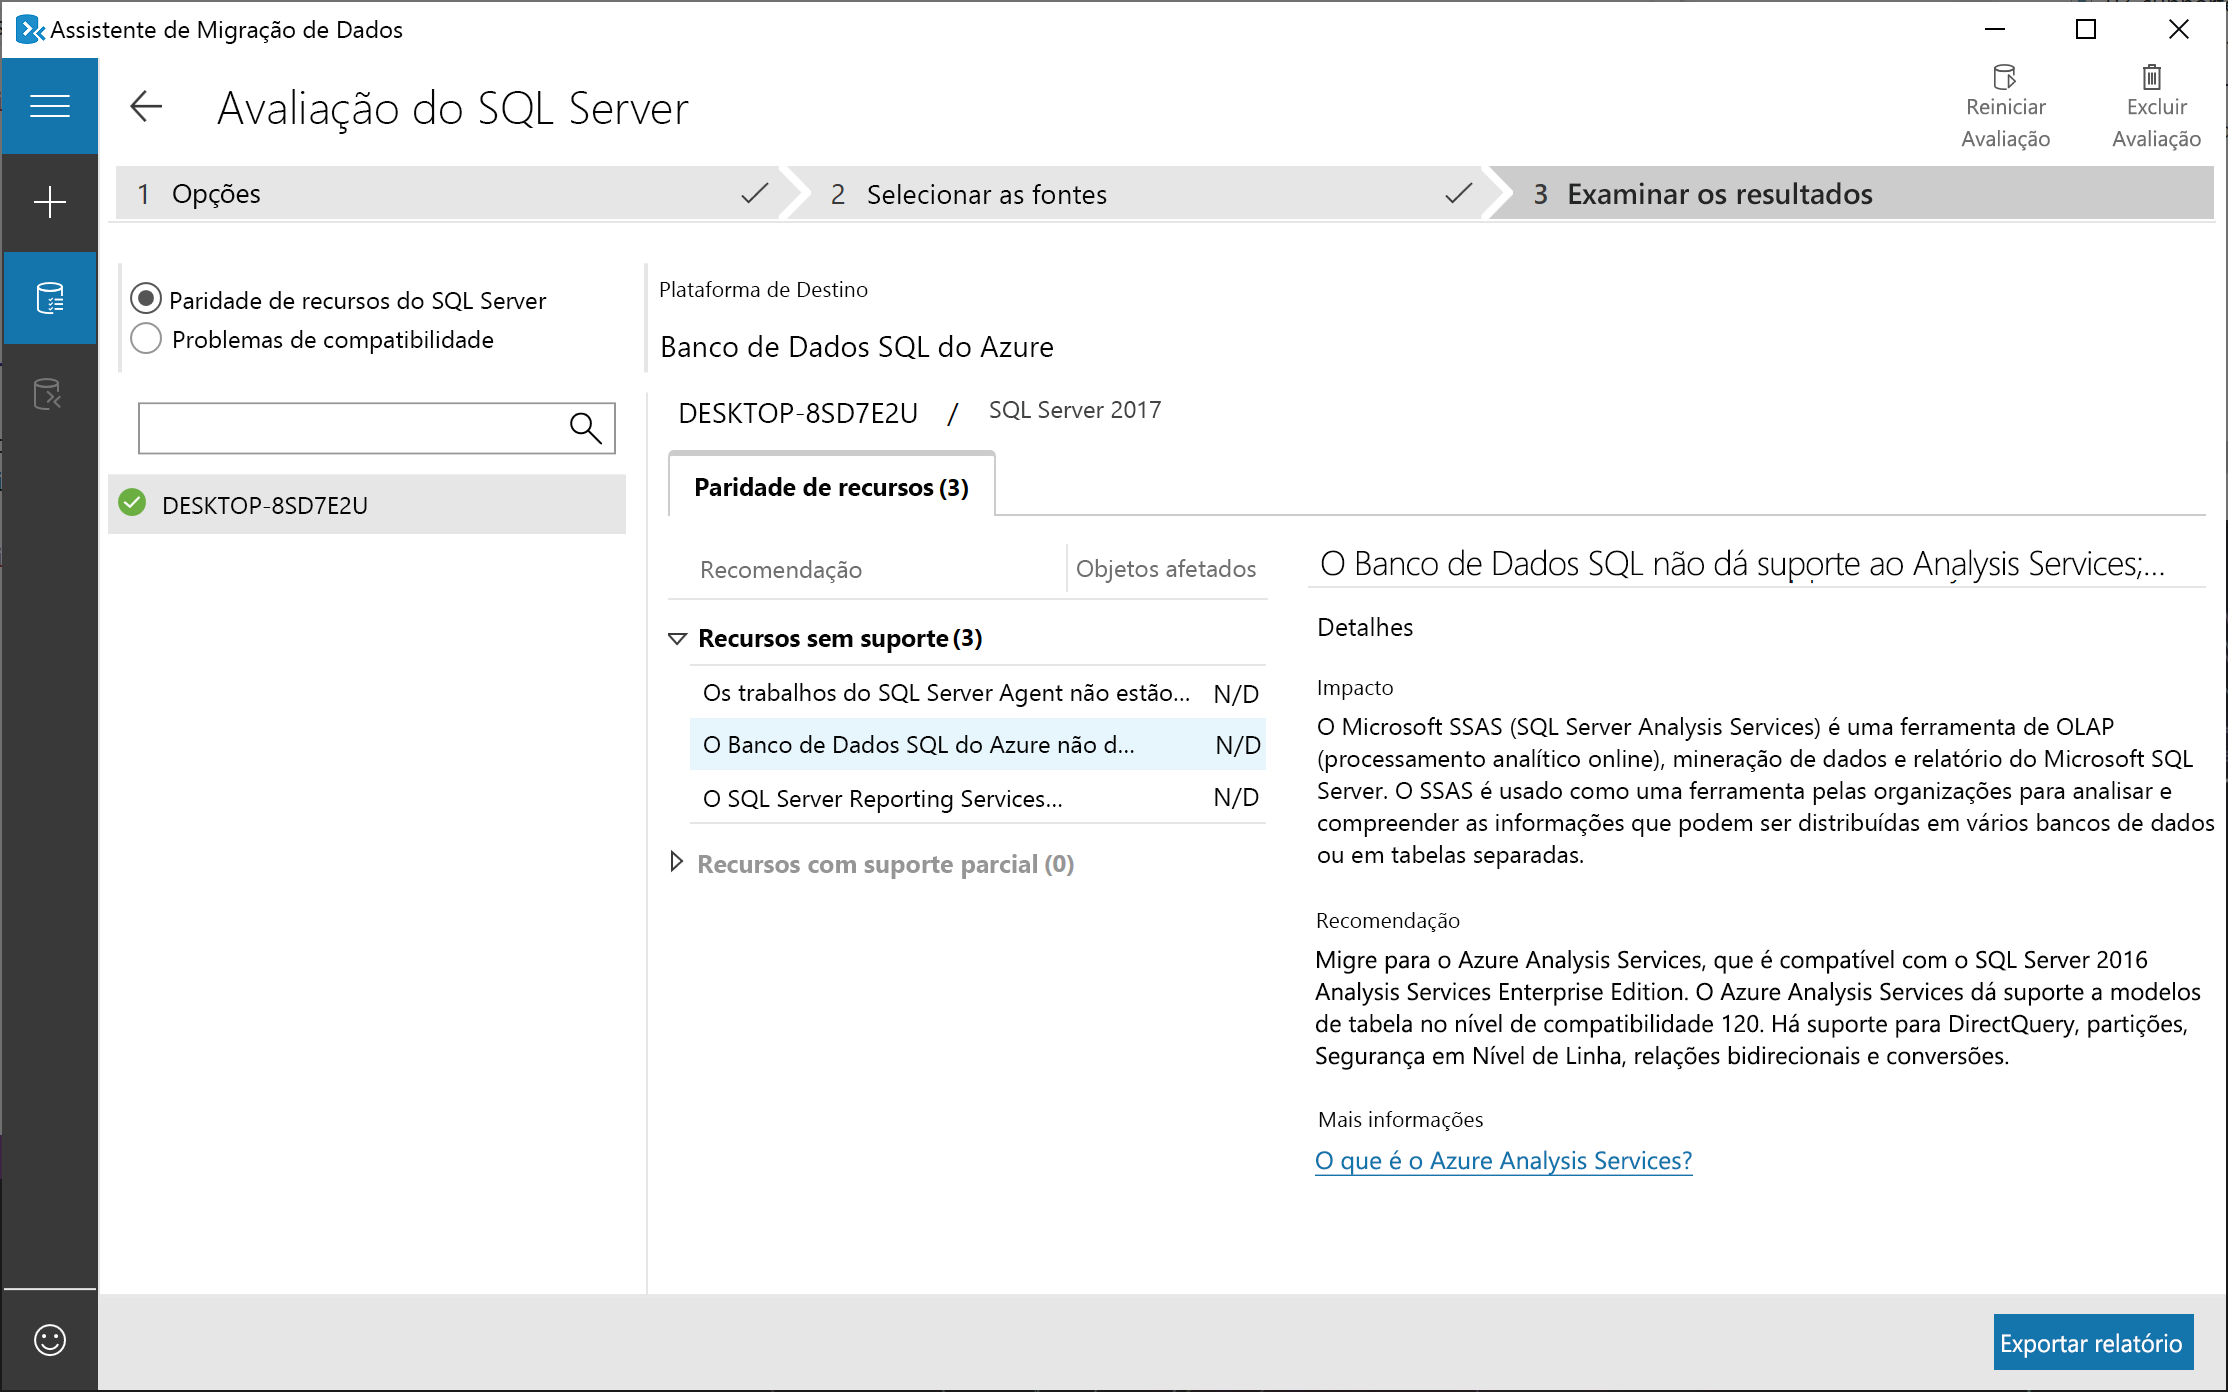This screenshot has height=1392, width=2228.
Task: Select Problemas de compatibilidade radio button
Action: [x=146, y=339]
